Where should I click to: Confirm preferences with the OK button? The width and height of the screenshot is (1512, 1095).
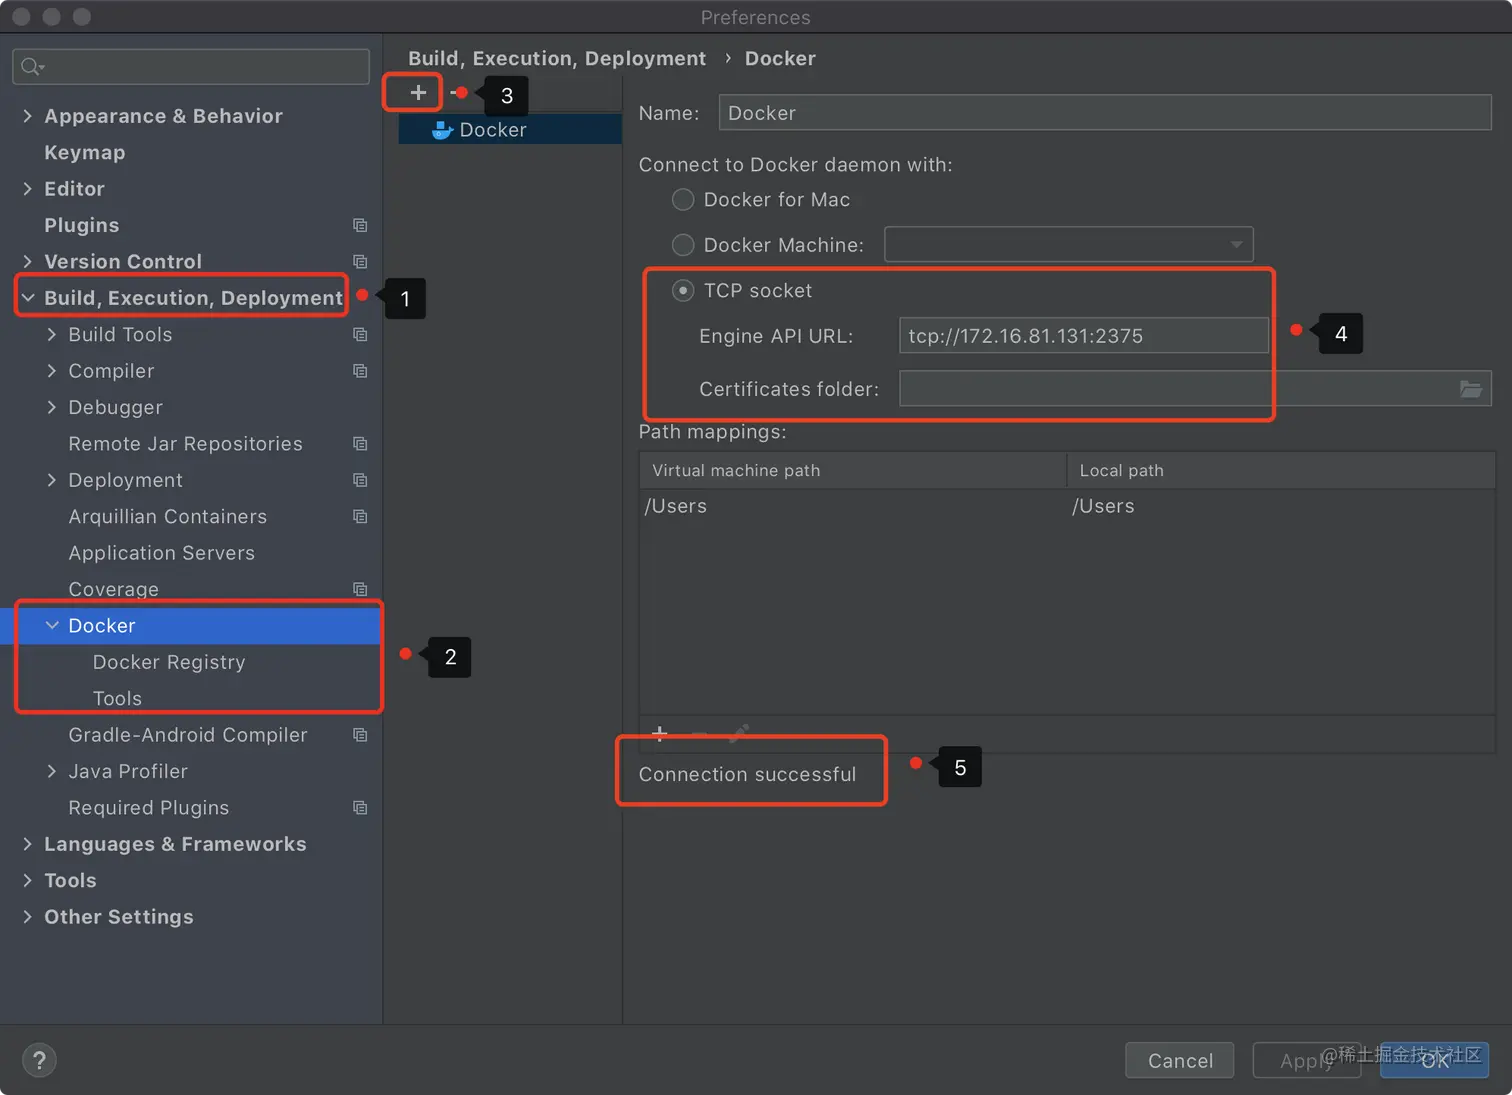click(x=1435, y=1060)
